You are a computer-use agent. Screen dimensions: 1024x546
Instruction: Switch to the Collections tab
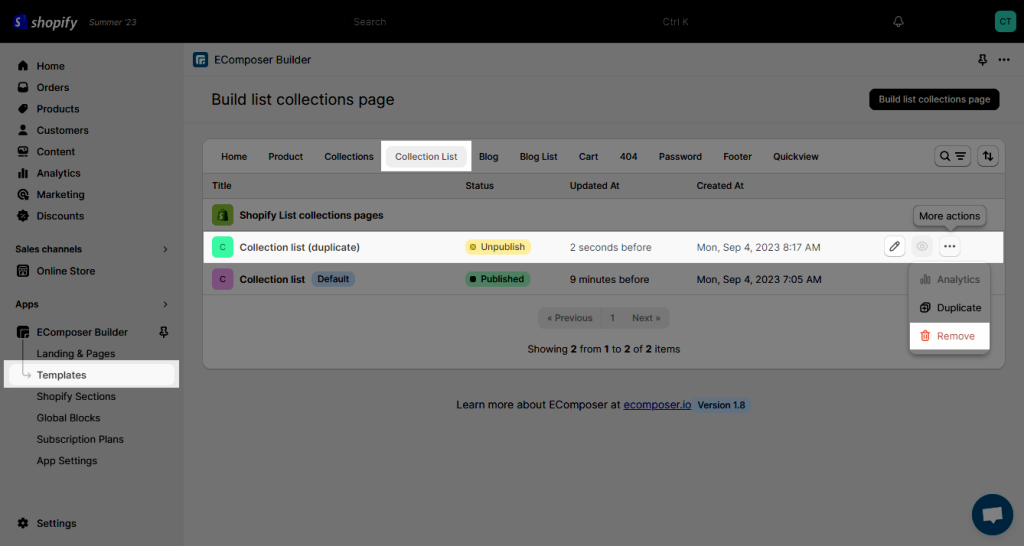point(349,157)
